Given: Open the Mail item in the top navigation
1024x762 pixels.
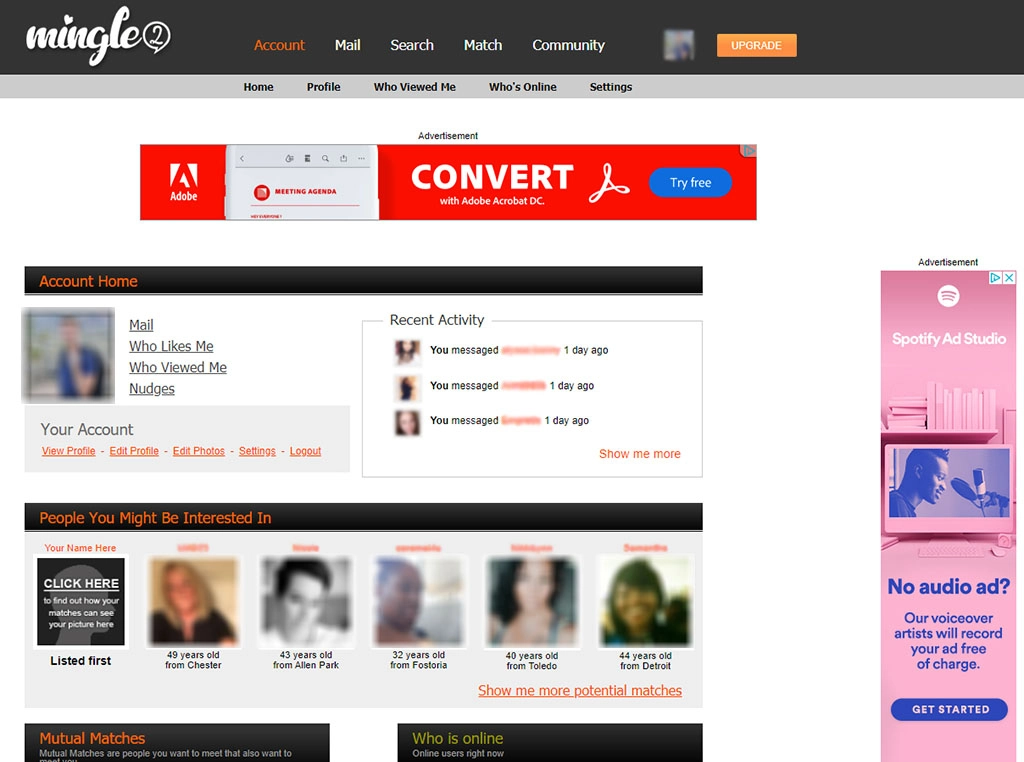Looking at the screenshot, I should (347, 45).
